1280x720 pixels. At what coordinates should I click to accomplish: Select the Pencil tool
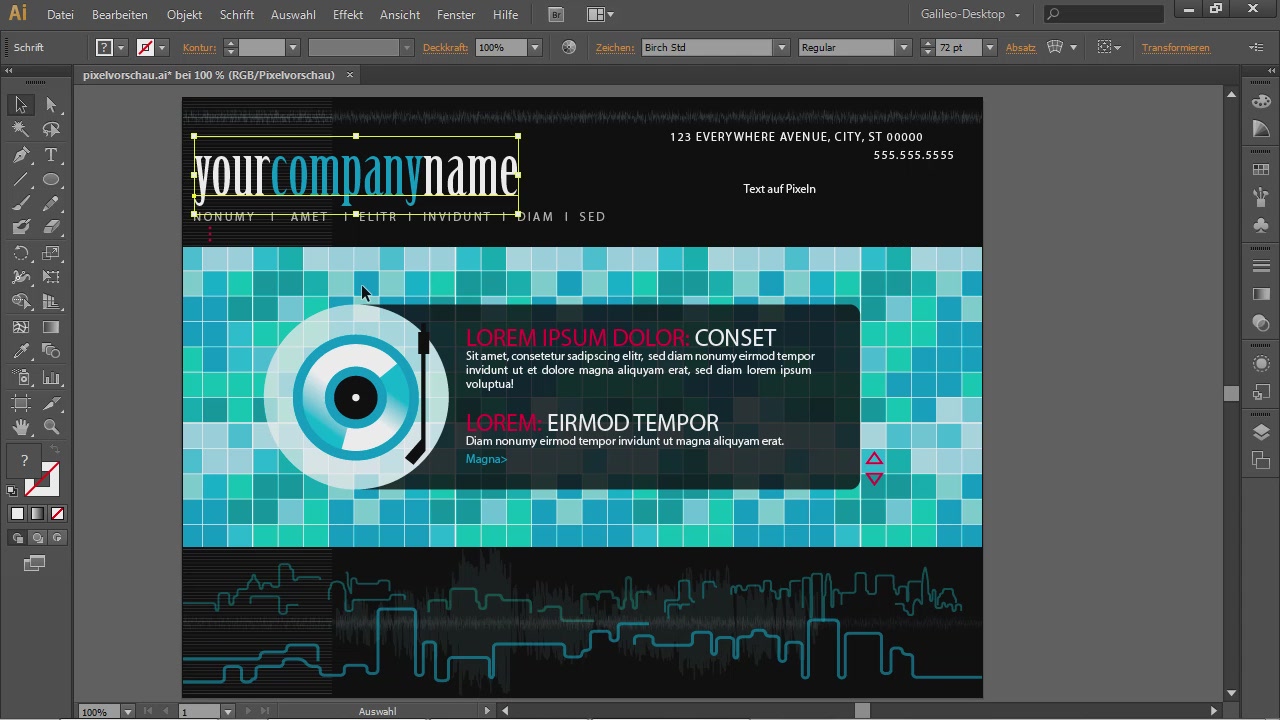(x=51, y=204)
